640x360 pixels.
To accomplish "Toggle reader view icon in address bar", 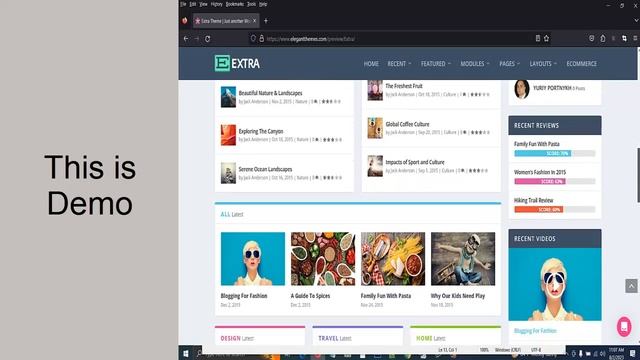I will (538, 38).
